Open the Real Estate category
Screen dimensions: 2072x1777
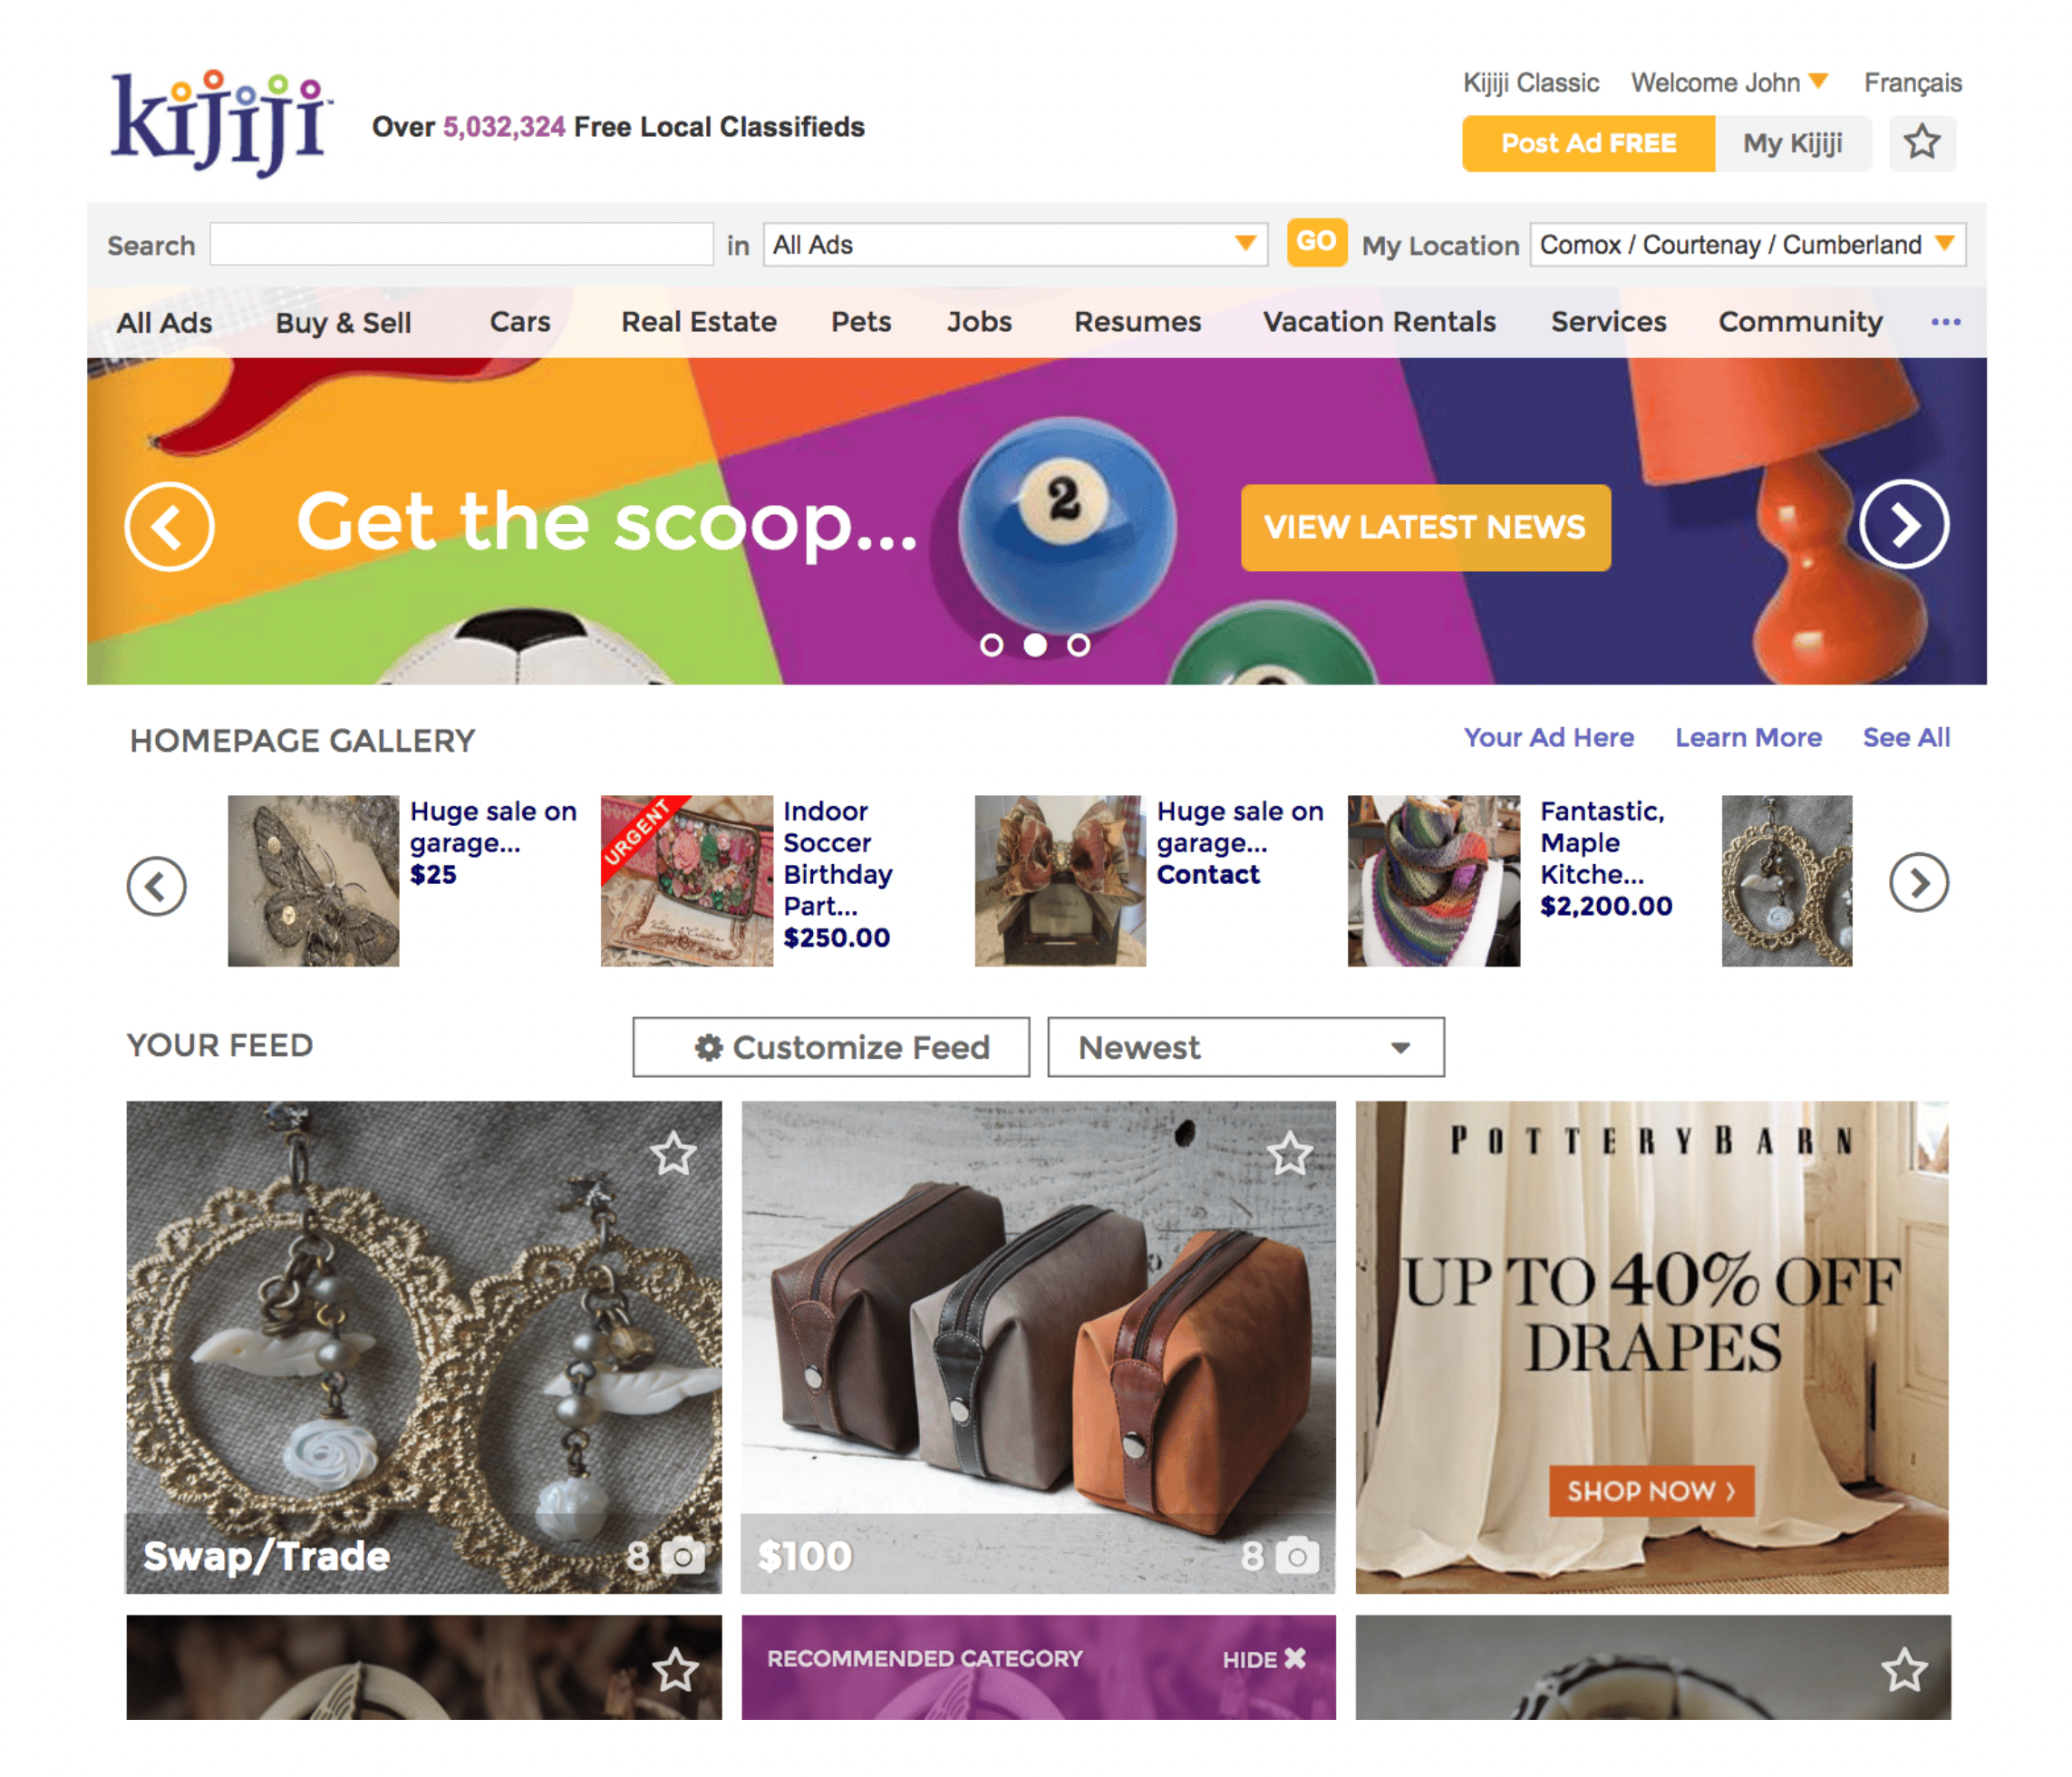click(698, 322)
